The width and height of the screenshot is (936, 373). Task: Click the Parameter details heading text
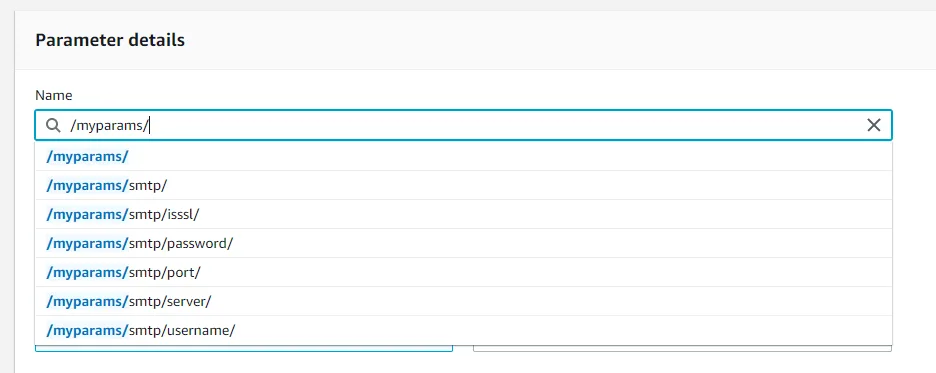click(x=110, y=40)
